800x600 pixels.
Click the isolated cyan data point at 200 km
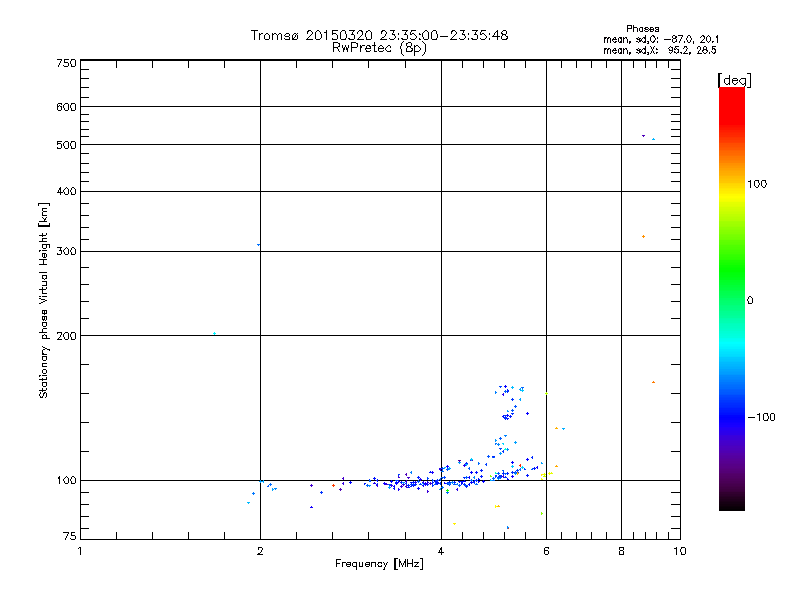[214, 334]
